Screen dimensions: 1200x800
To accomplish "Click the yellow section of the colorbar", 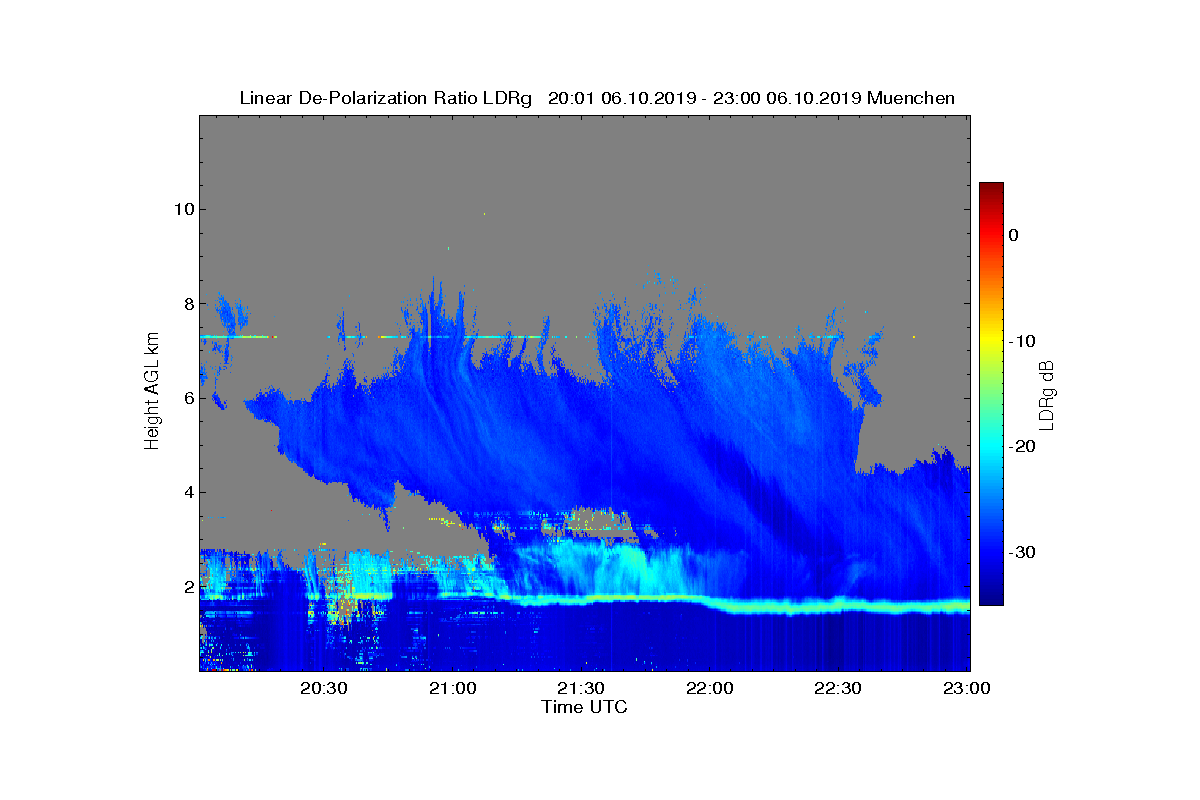I will [991, 336].
